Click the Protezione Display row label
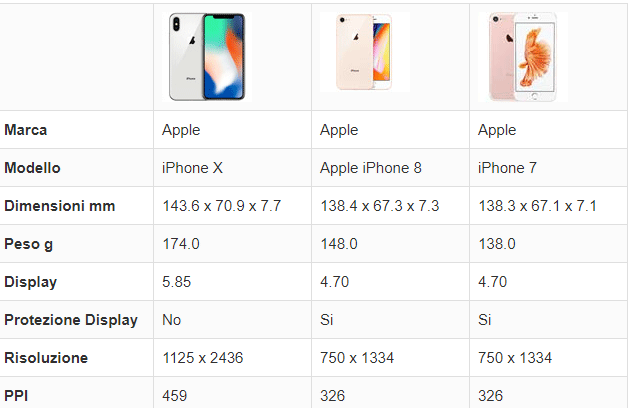630x408 pixels. pos(71,320)
